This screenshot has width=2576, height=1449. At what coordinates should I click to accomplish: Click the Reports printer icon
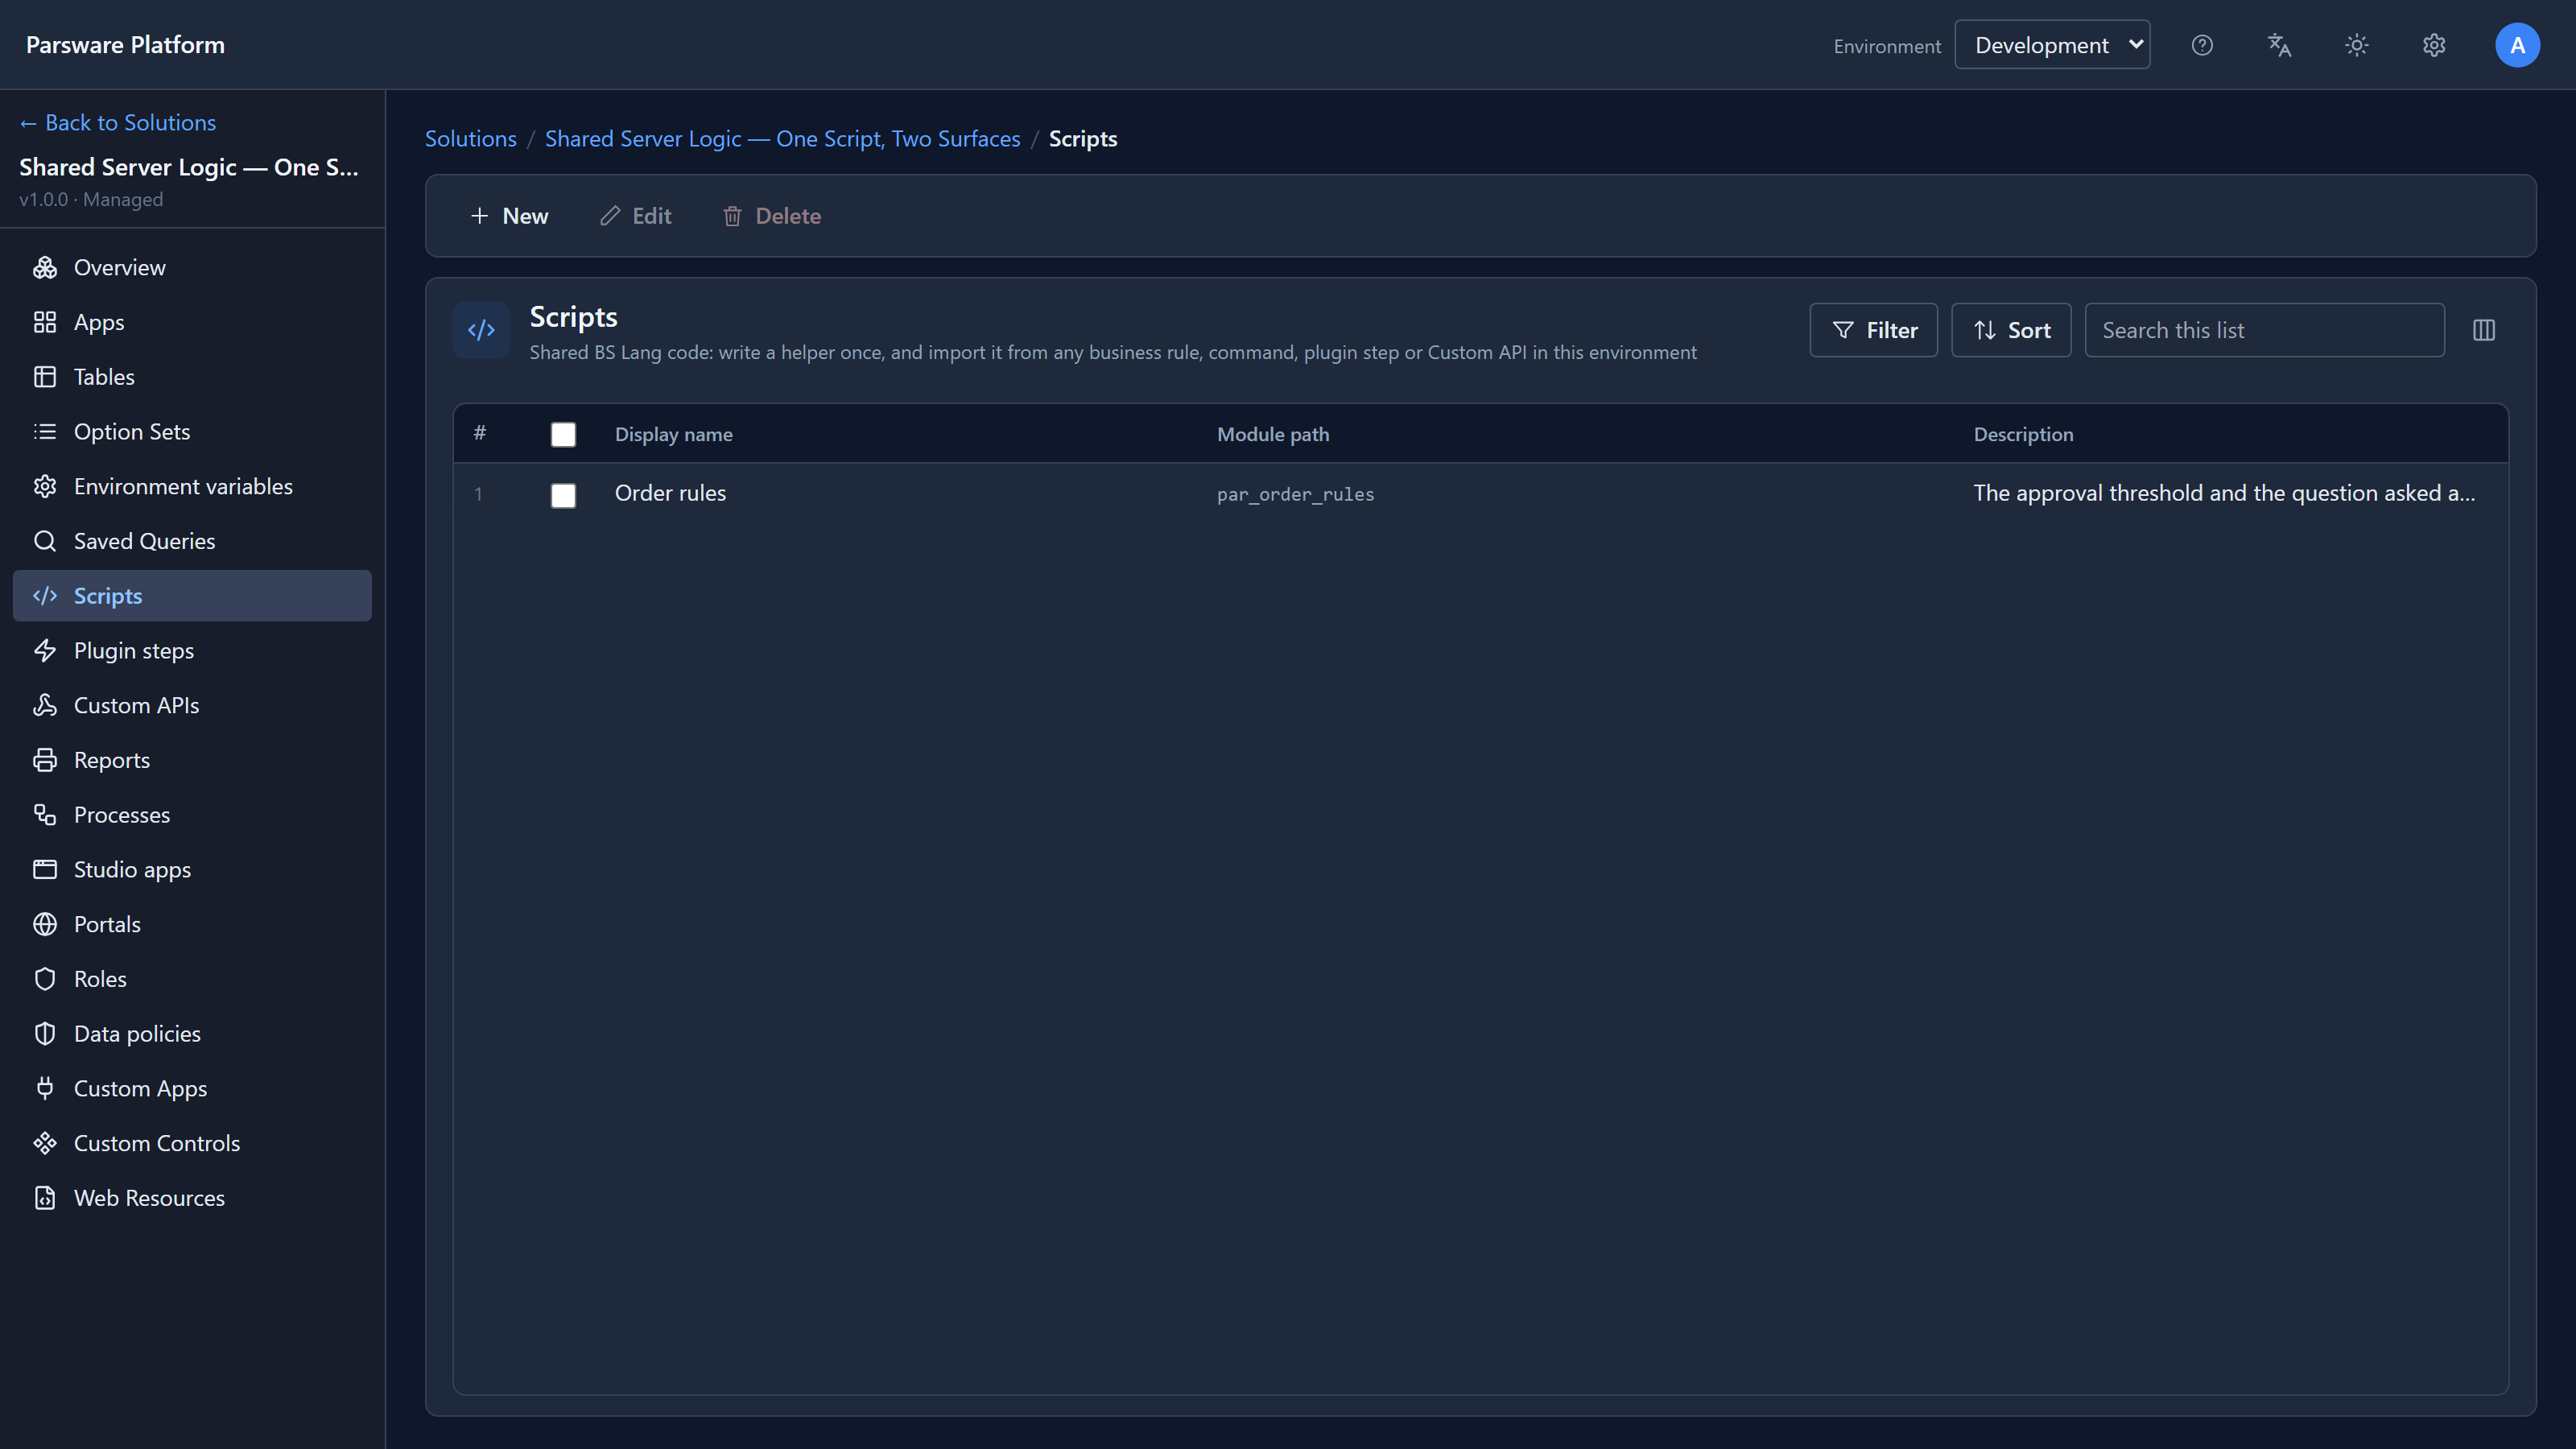45,760
